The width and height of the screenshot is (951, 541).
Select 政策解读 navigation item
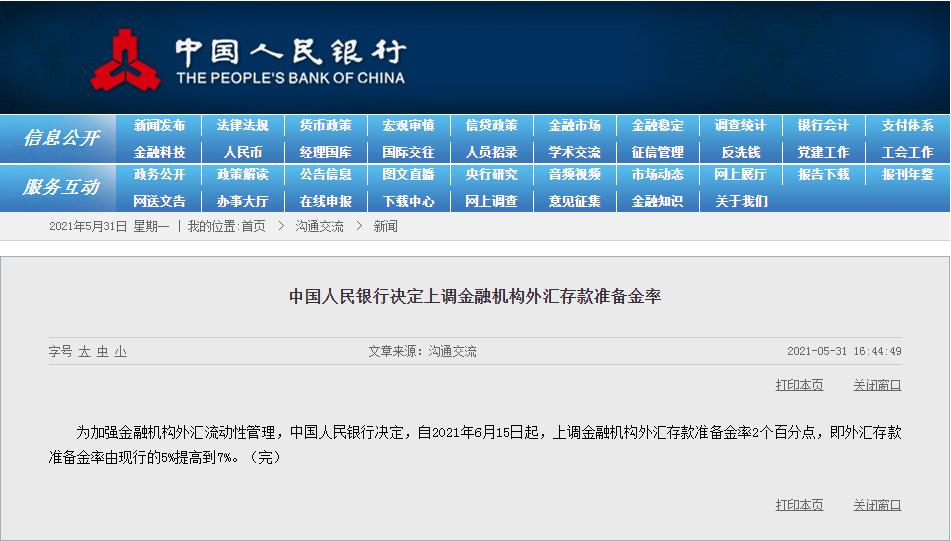pos(243,175)
